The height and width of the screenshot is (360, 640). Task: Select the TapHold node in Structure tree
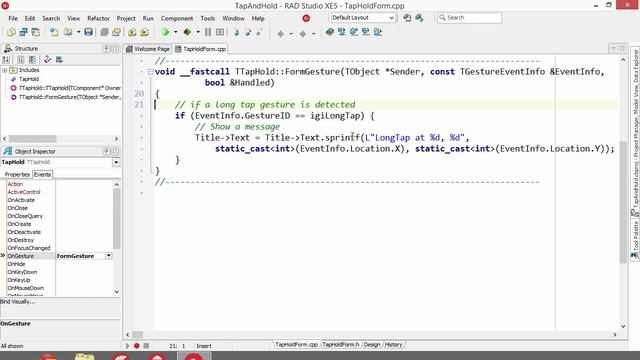point(29,79)
